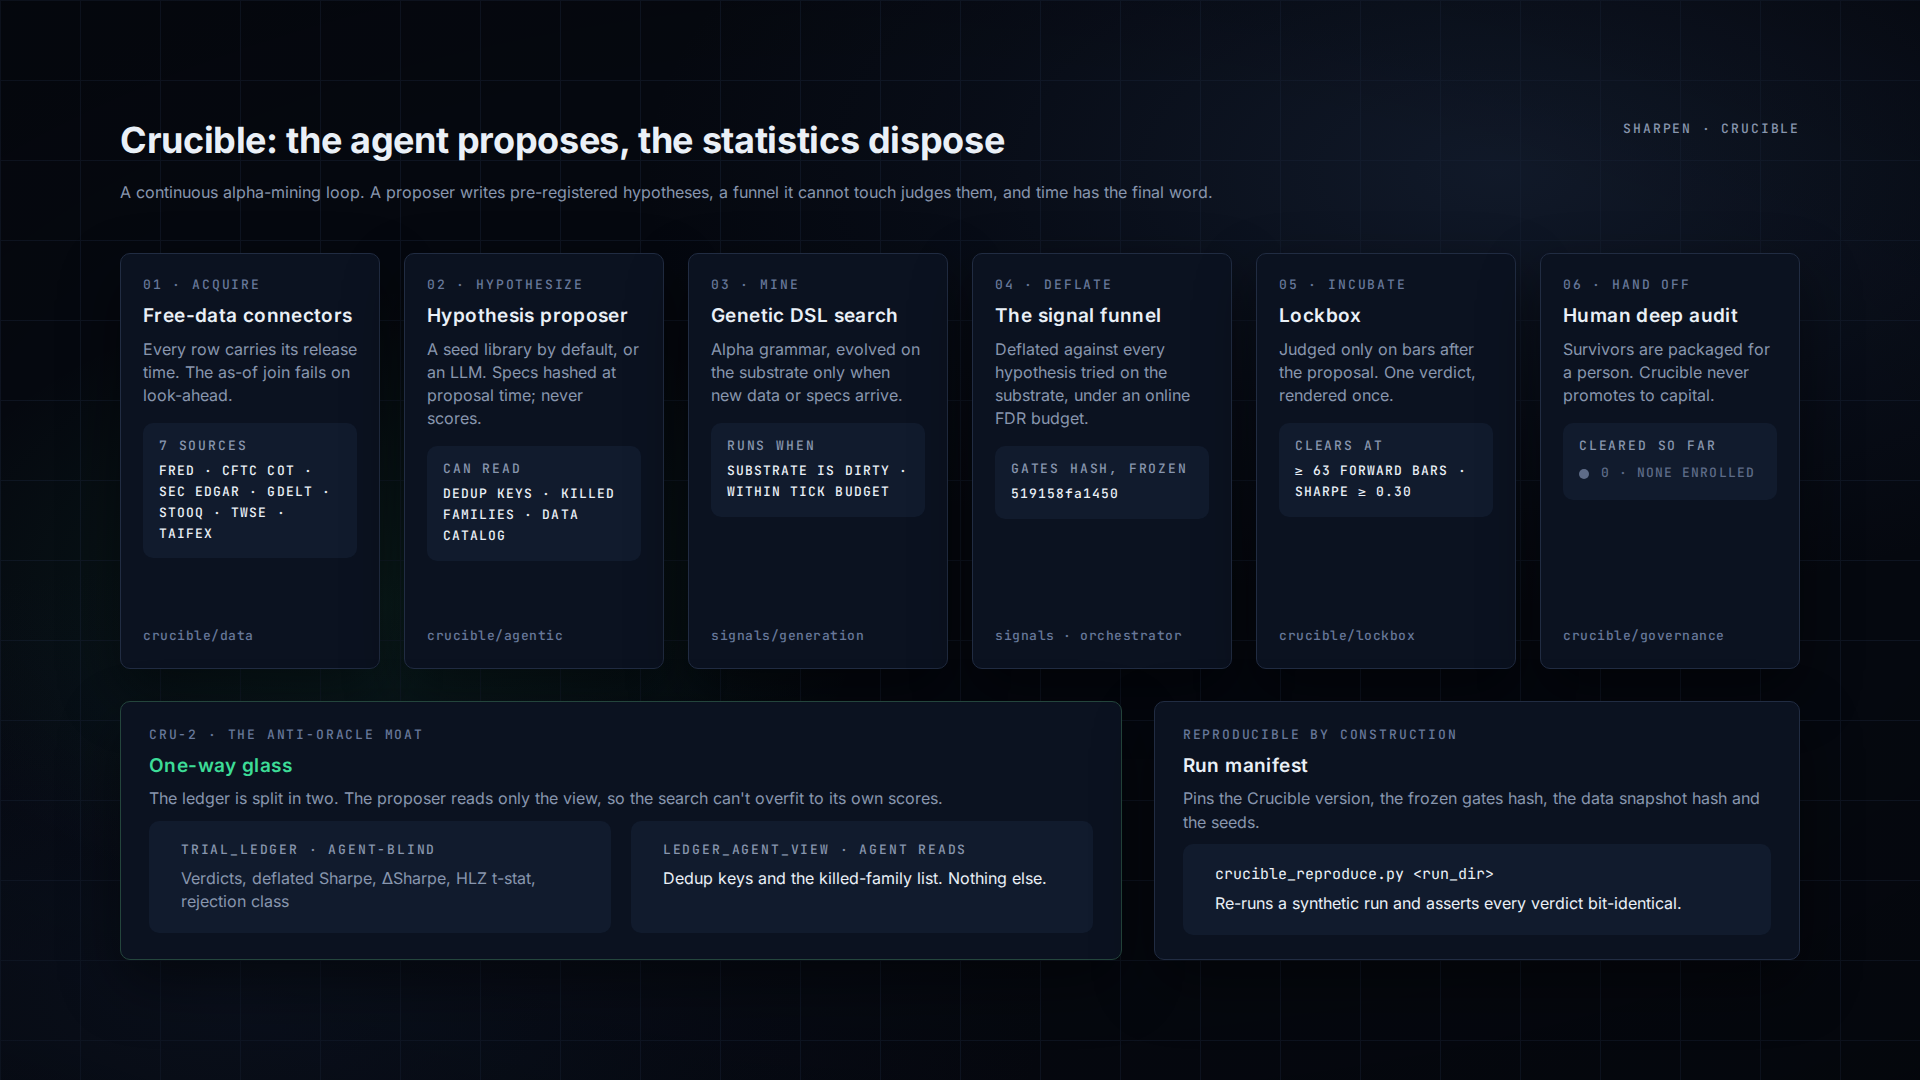1920x1080 pixels.
Task: Click the 'CLEARED SO FAR' label
Action: pos(1647,446)
